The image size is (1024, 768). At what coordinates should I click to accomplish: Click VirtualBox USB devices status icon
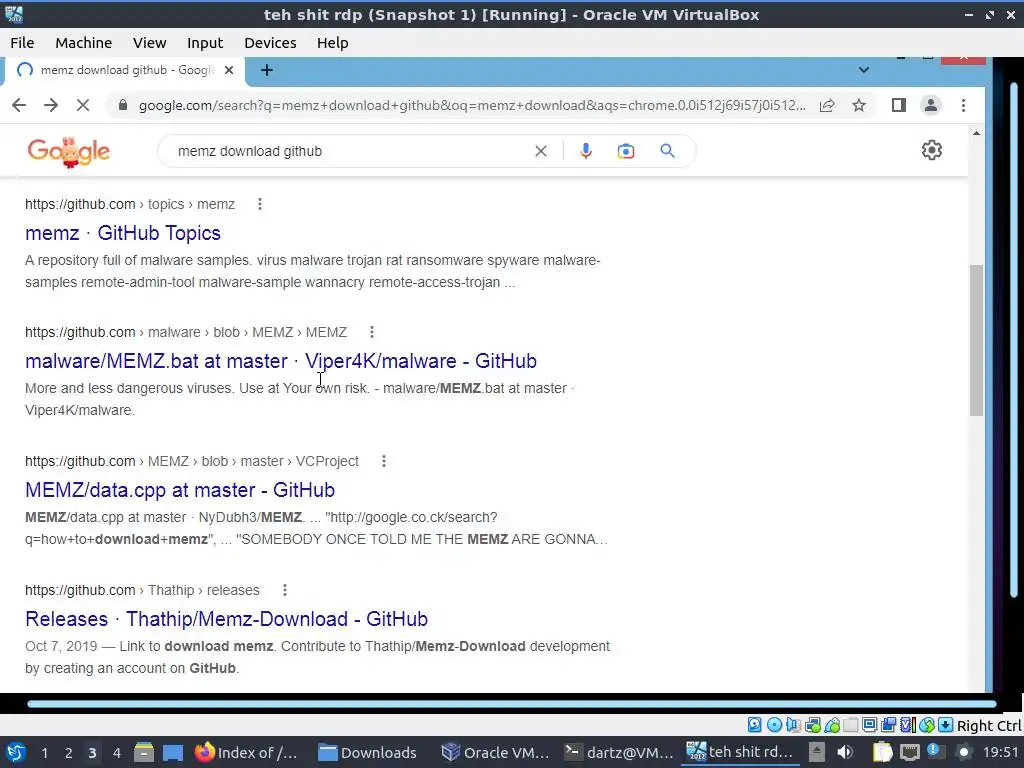point(832,725)
